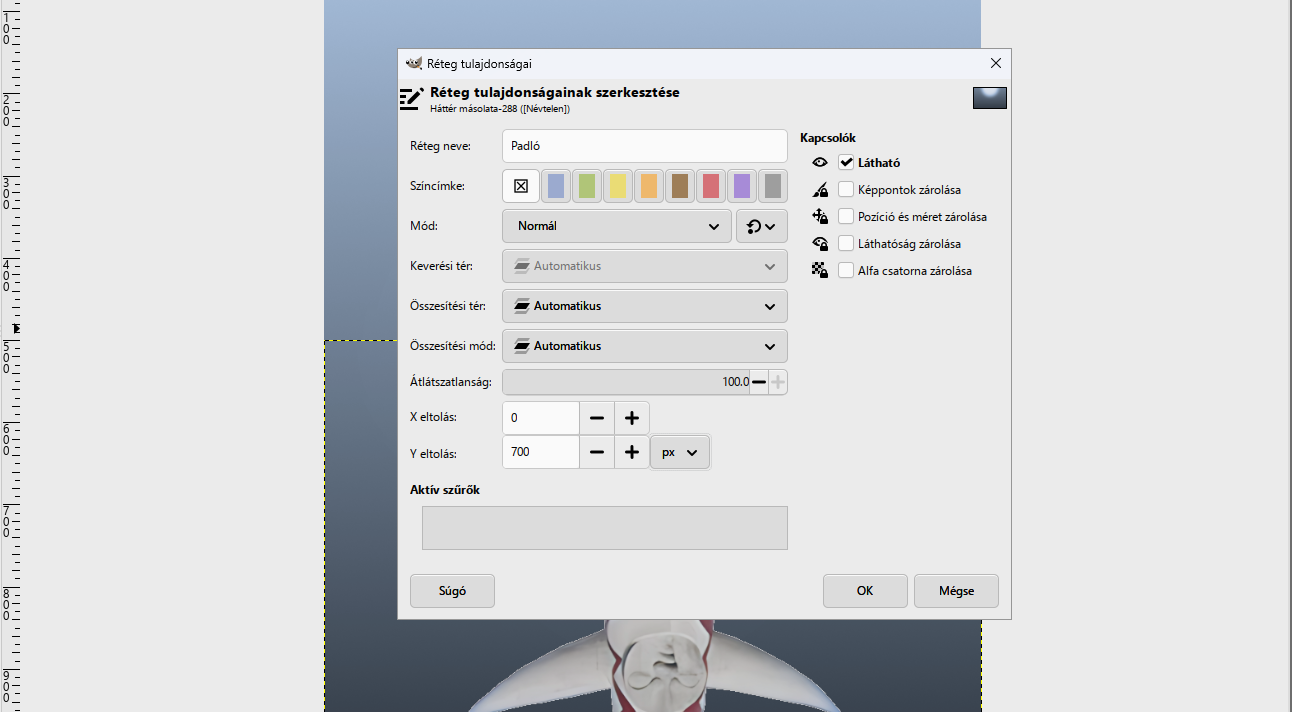Click the paintbrush lock icon for pixels
Image resolution: width=1292 pixels, height=712 pixels.
820,189
